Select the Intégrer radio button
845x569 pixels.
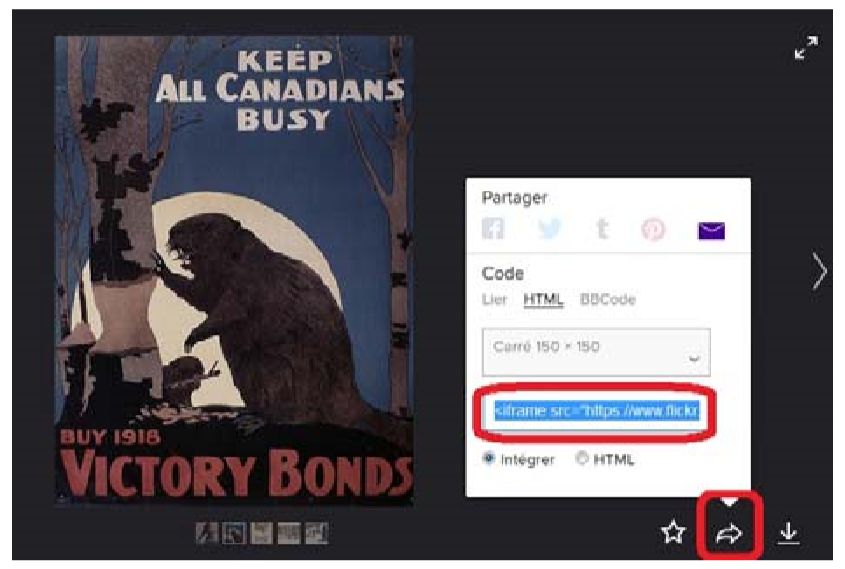(489, 459)
